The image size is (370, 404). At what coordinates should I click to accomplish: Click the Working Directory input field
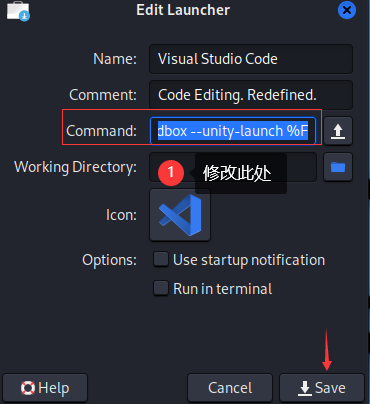pyautogui.click(x=233, y=167)
